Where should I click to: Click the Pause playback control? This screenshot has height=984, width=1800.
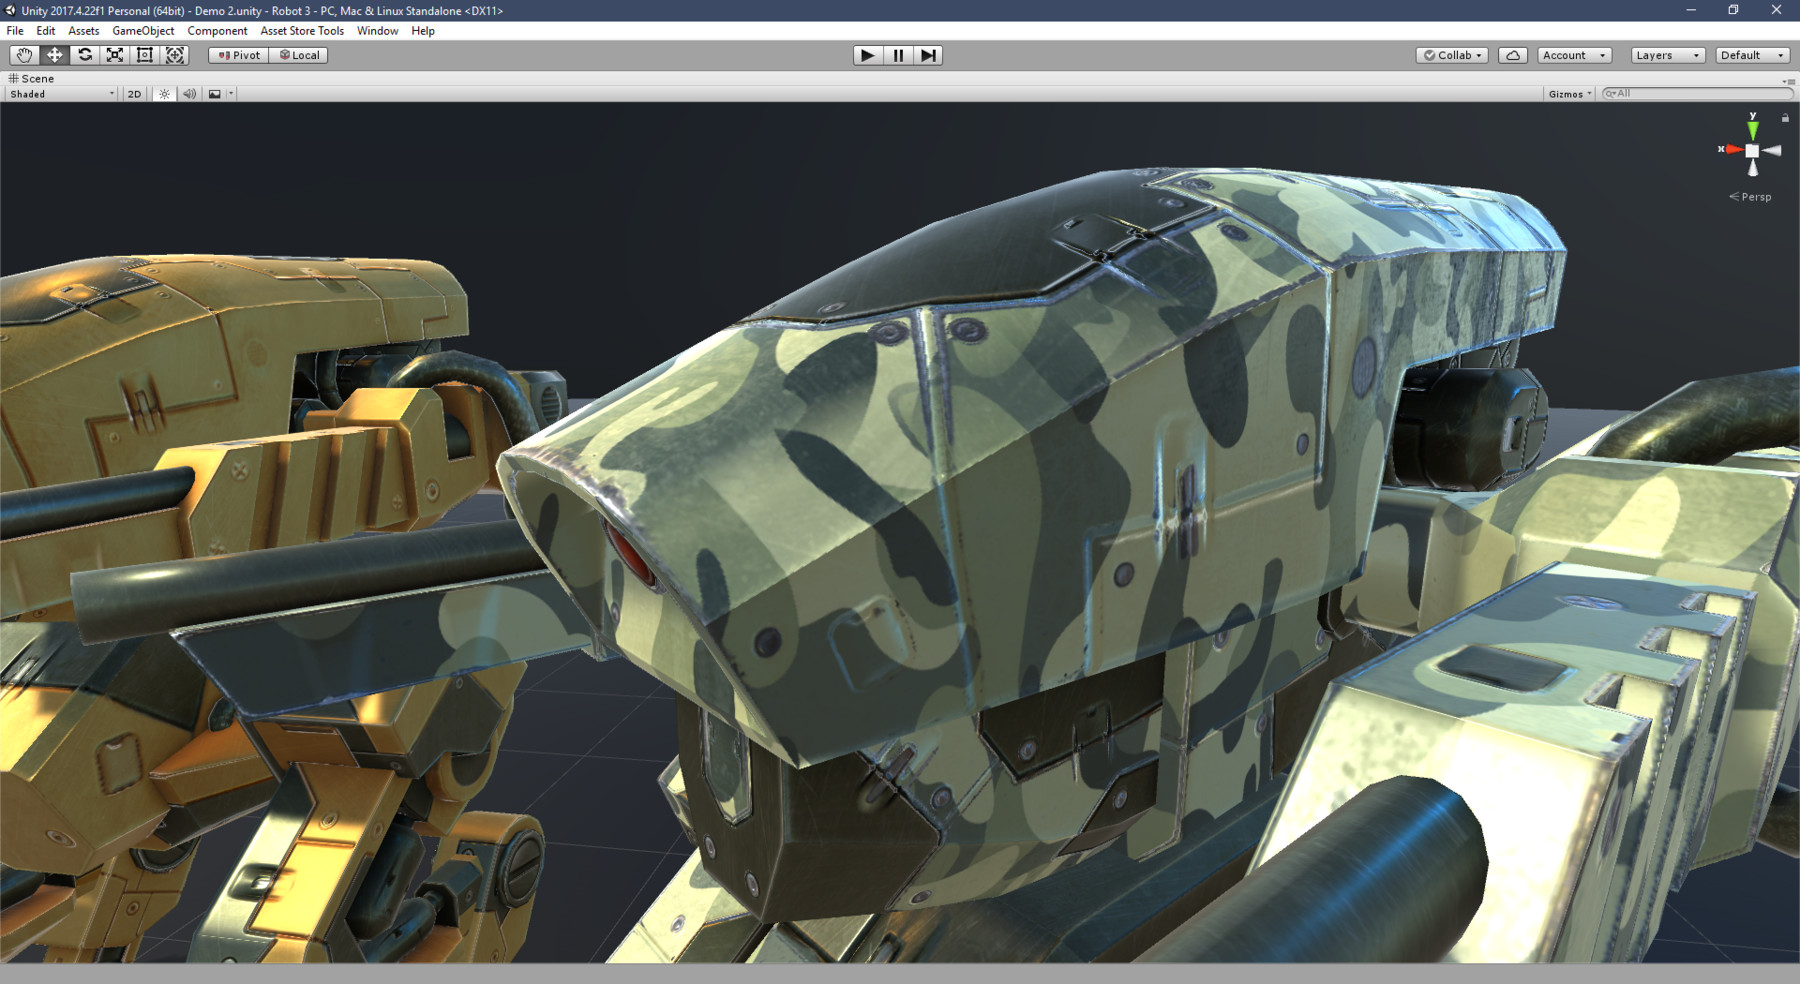coord(896,55)
